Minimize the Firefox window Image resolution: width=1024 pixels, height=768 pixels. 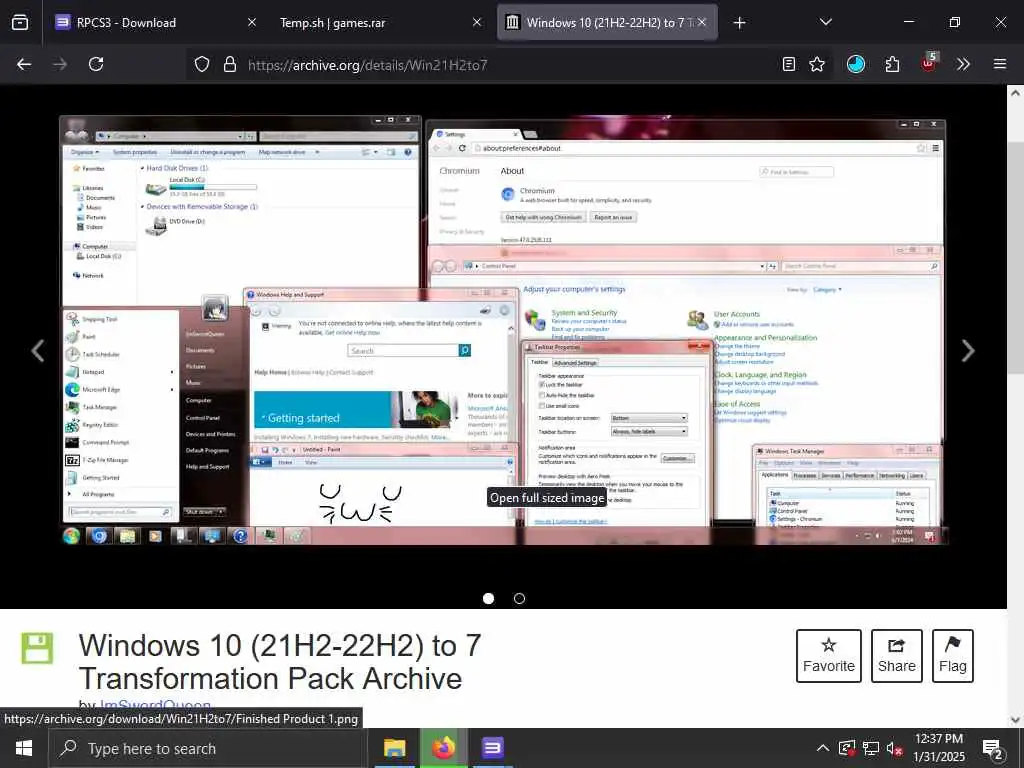click(x=908, y=22)
